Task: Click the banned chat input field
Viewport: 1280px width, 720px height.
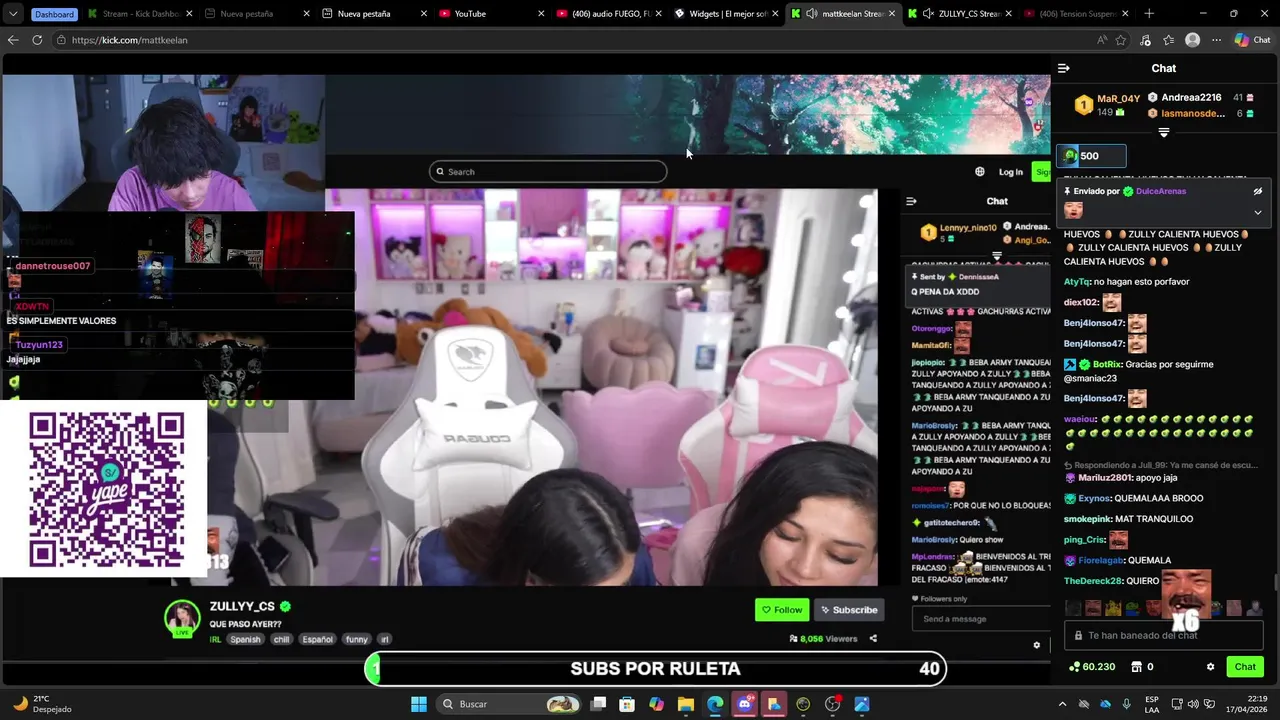Action: click(x=1163, y=635)
